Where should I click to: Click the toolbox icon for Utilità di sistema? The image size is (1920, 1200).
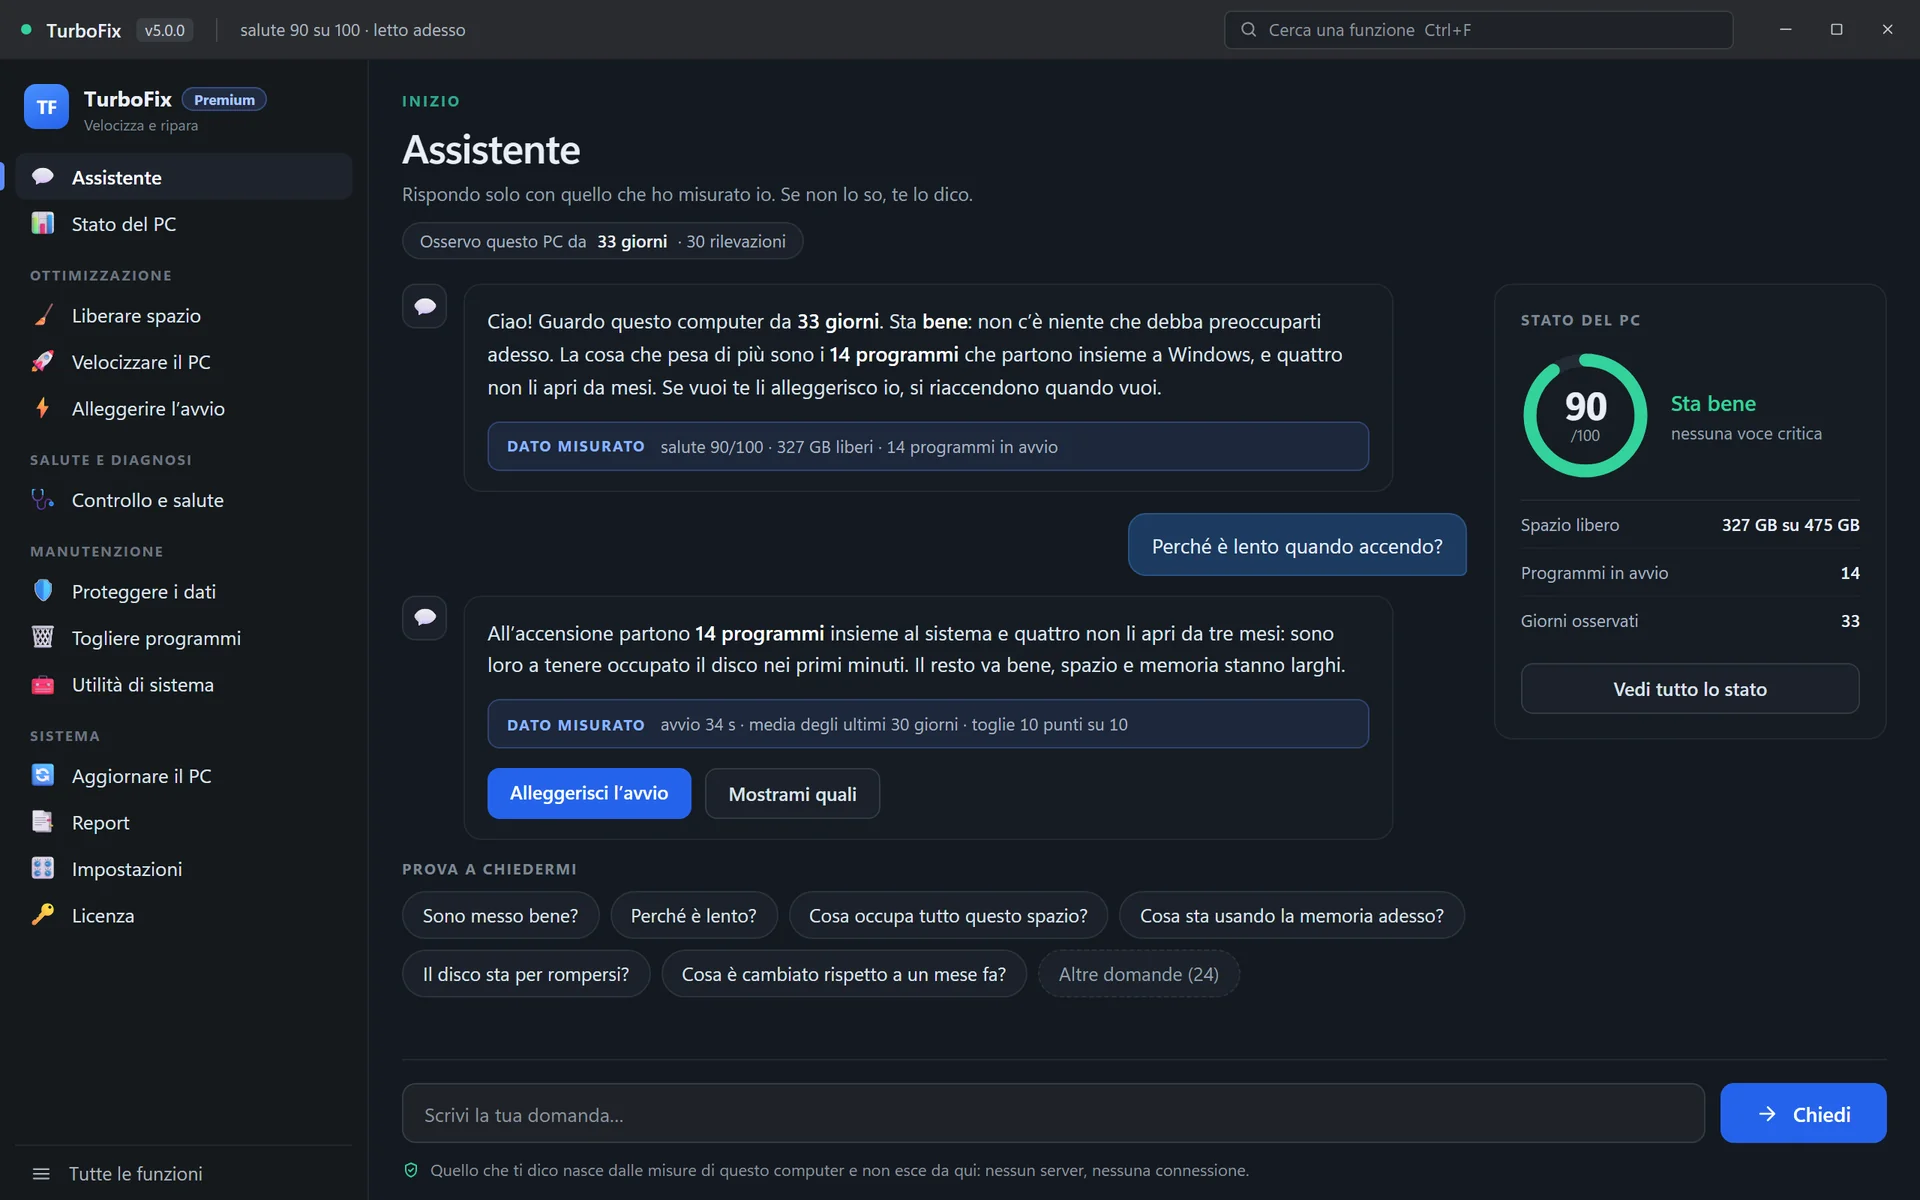pos(43,685)
